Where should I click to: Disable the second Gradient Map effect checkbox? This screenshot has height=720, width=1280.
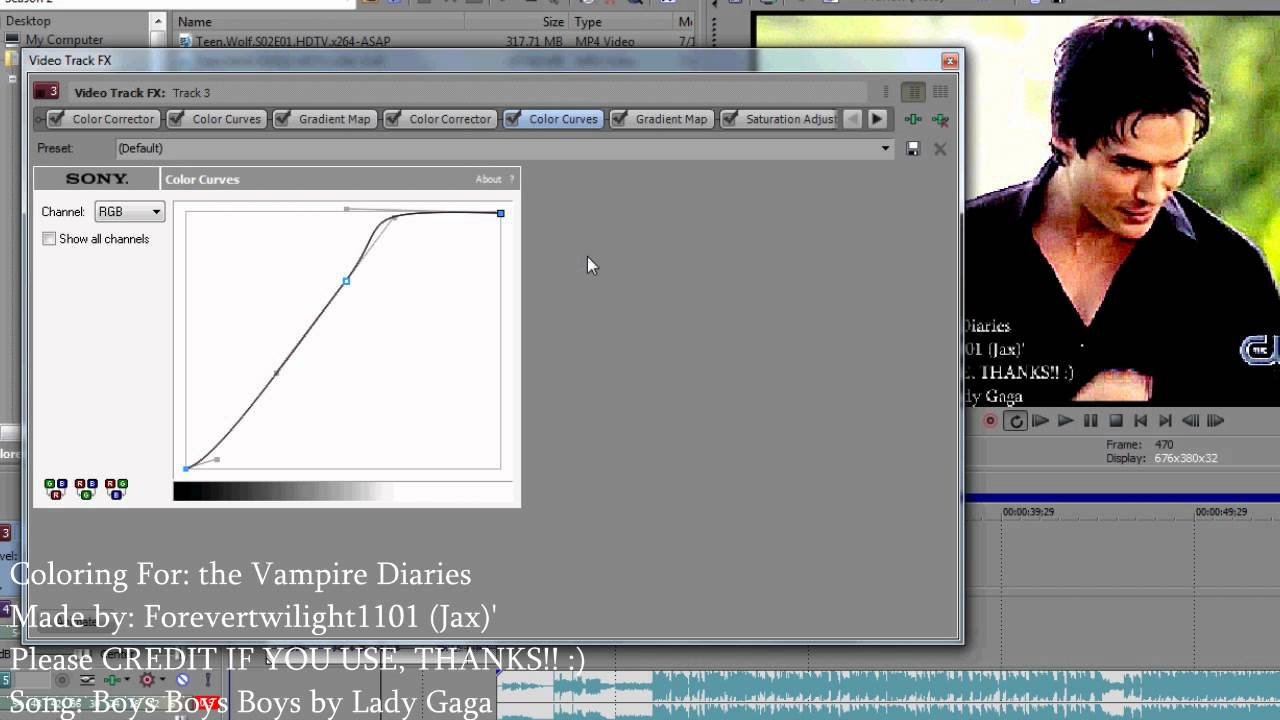[x=620, y=119]
